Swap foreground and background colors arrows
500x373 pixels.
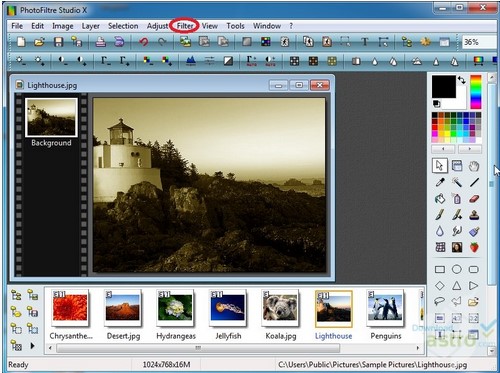462,80
